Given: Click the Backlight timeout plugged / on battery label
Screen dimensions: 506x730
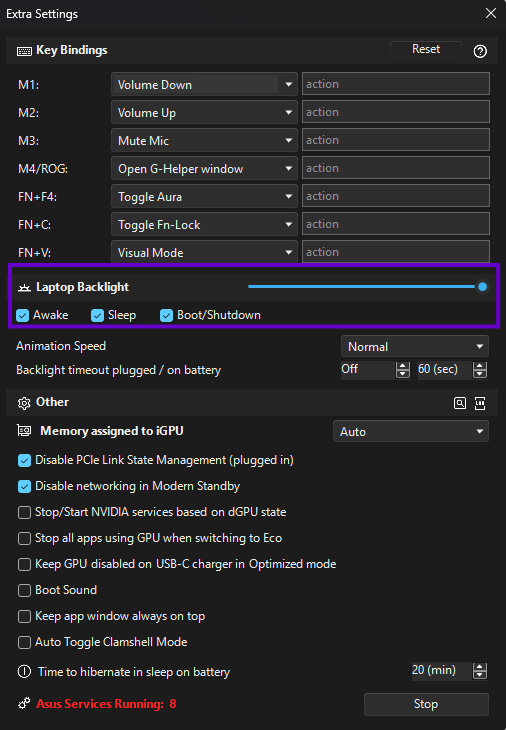Looking at the screenshot, I should click(x=118, y=370).
